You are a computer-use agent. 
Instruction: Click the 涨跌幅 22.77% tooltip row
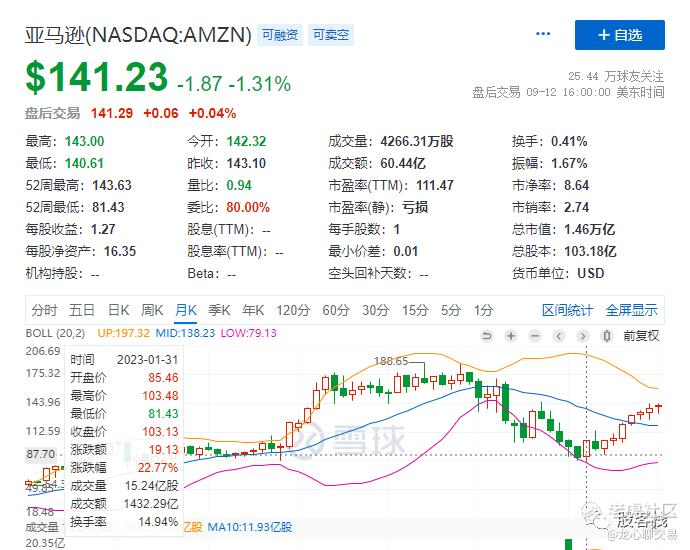tap(124, 467)
